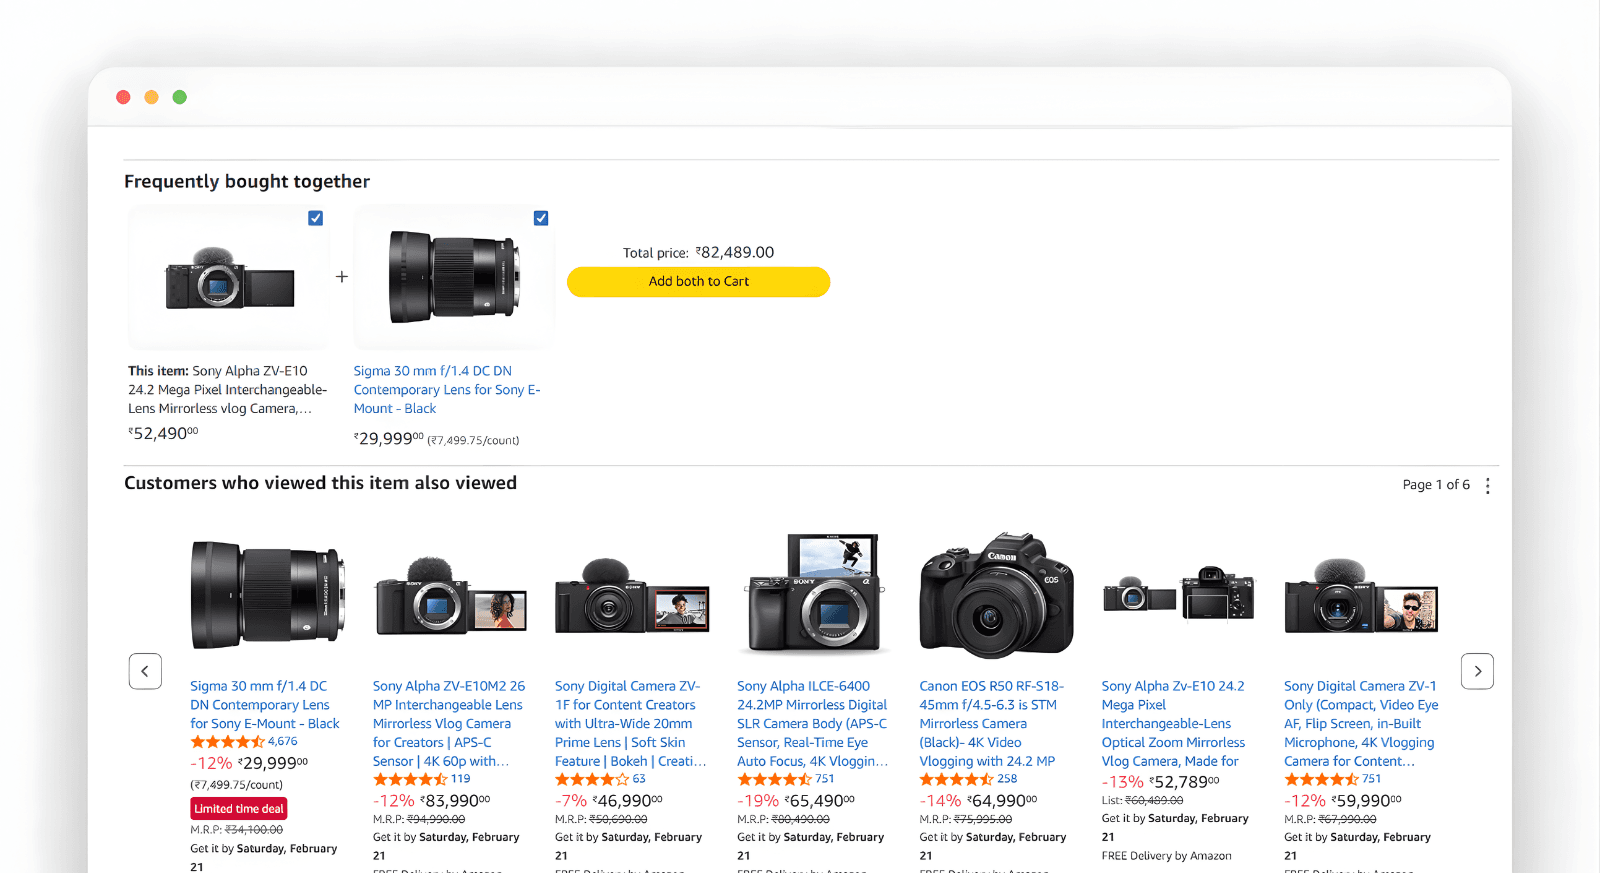Uncheck the Sony Alpha ZV-E10 bundle checkbox
Viewport: 1600px width, 873px height.
pos(315,218)
